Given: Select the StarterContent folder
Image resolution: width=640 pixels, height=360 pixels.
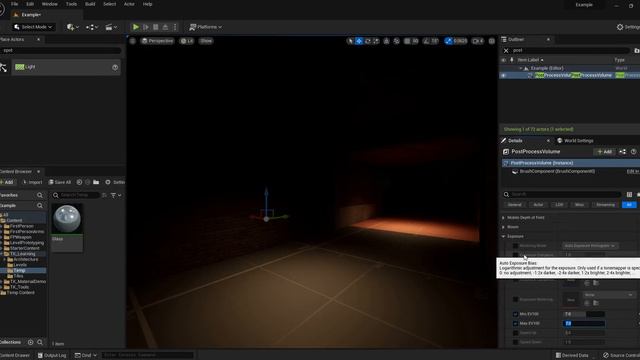Looking at the screenshot, I should [x=24, y=248].
